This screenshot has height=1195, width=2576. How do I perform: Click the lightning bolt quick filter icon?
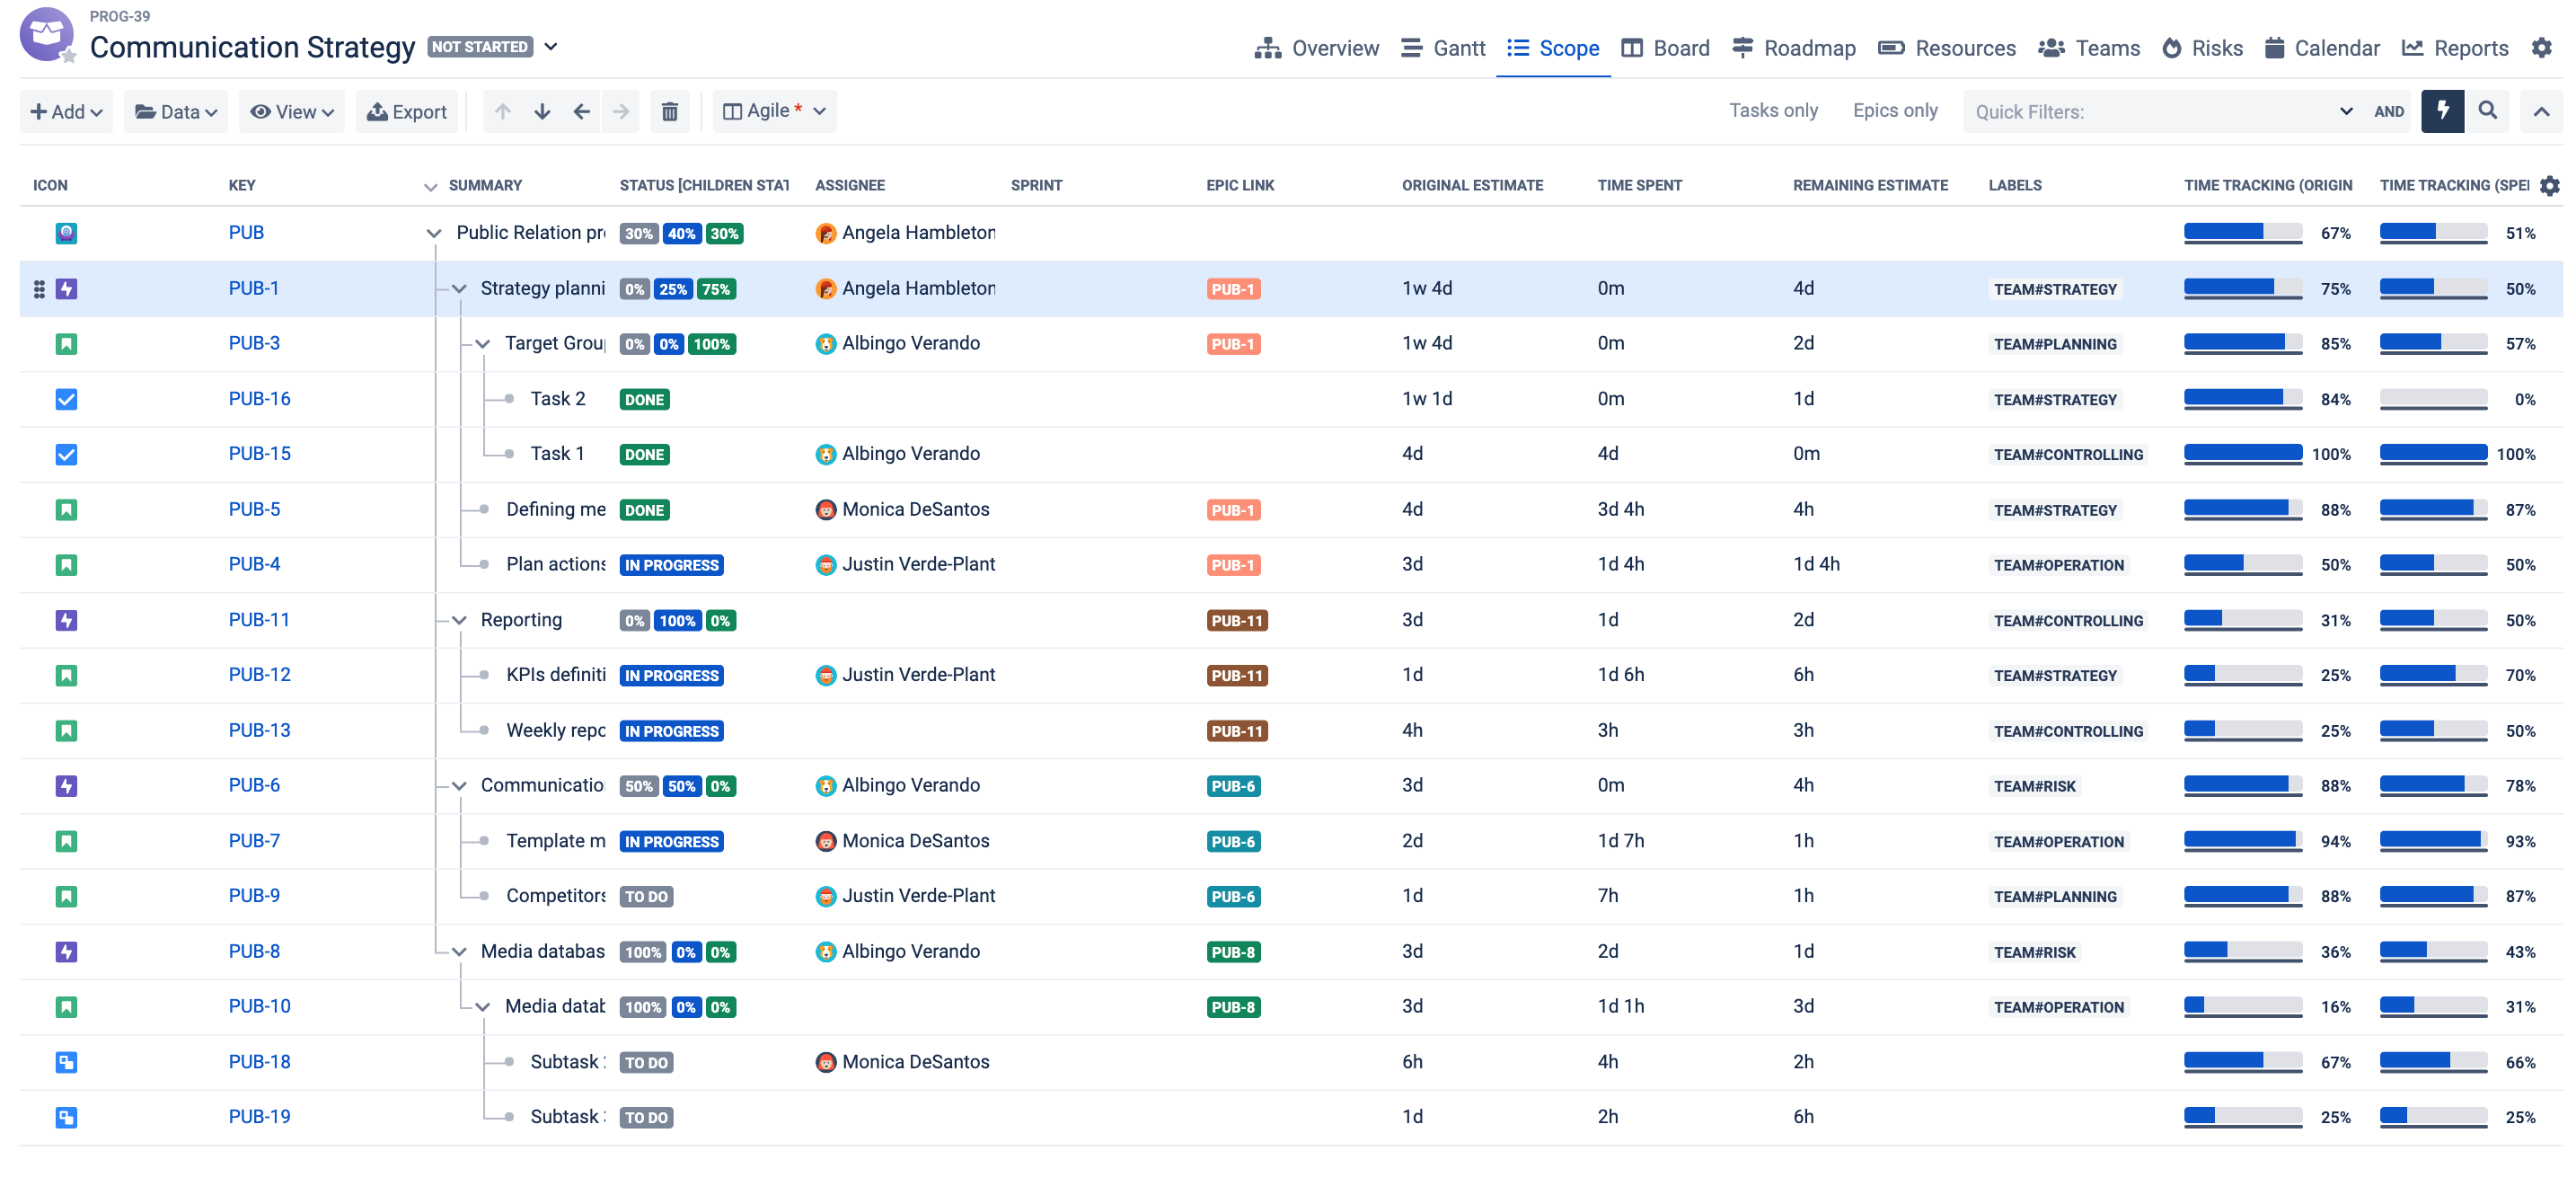(2441, 111)
